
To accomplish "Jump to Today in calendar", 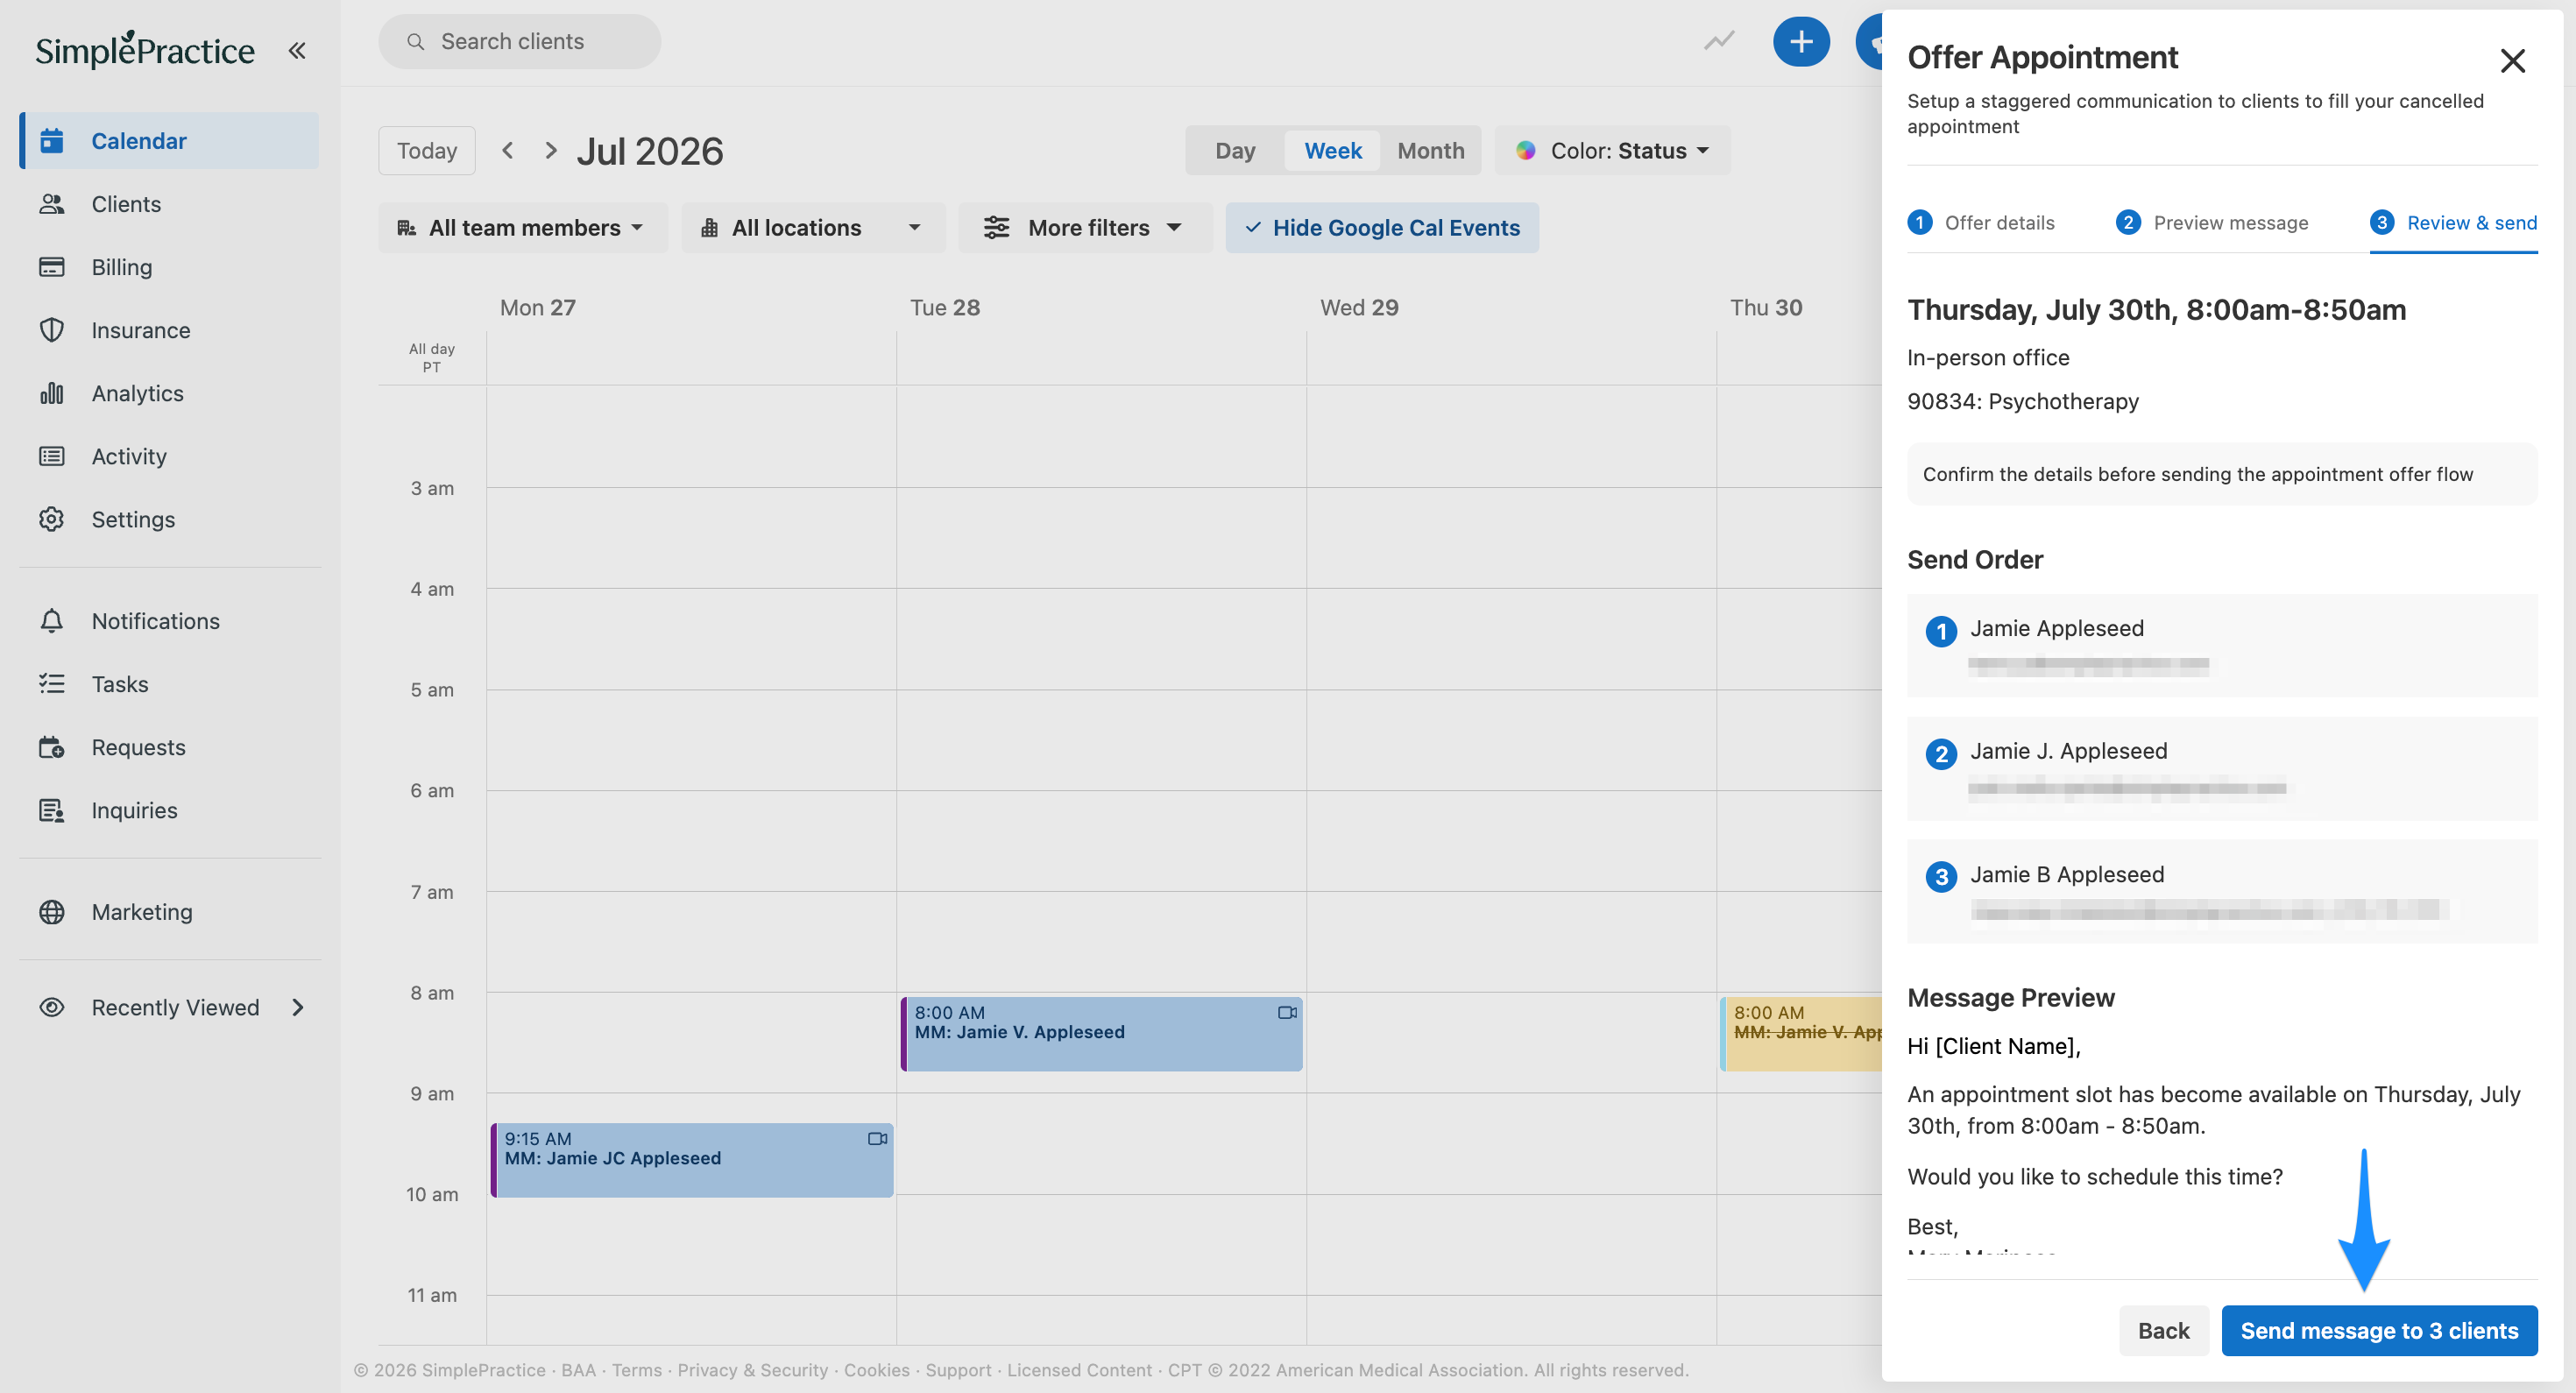I will pyautogui.click(x=427, y=150).
